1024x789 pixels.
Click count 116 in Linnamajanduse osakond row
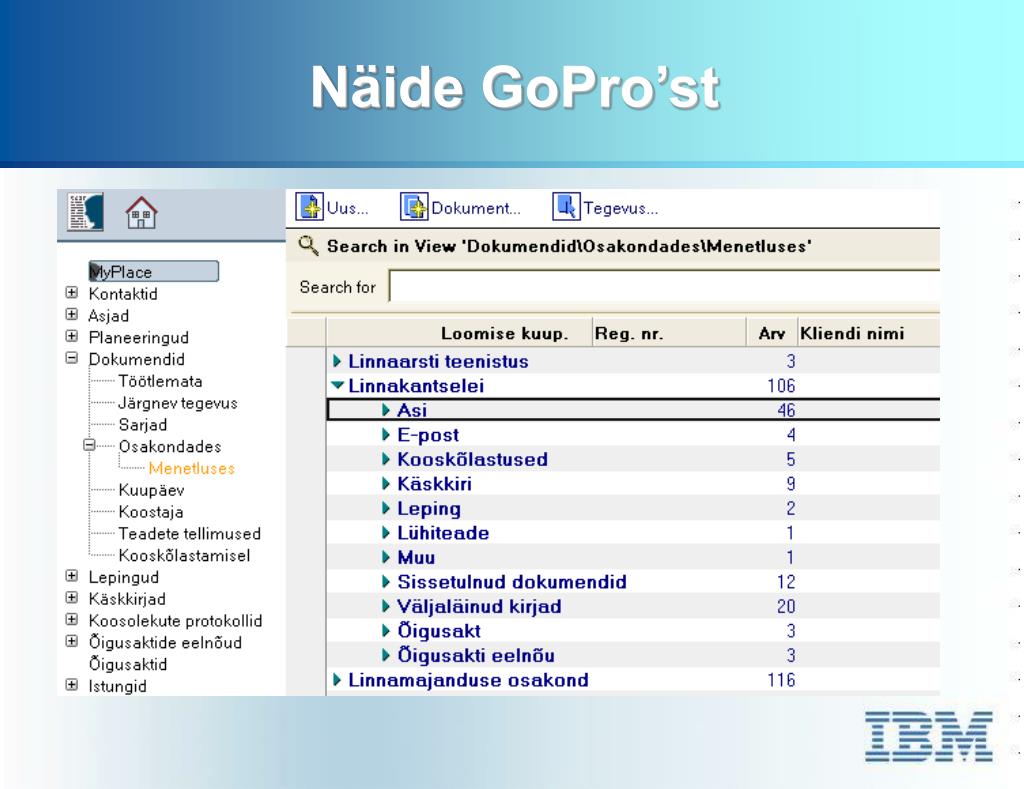tap(781, 679)
